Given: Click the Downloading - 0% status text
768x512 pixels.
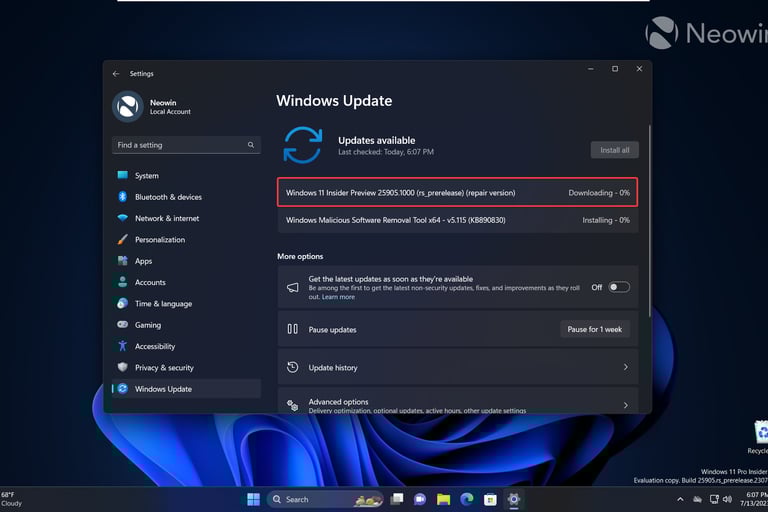Looking at the screenshot, I should (599, 193).
